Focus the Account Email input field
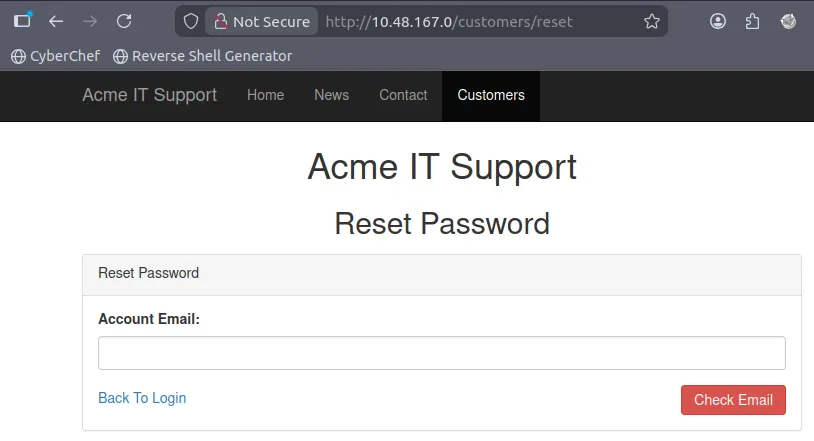This screenshot has width=814, height=441. pos(441,353)
